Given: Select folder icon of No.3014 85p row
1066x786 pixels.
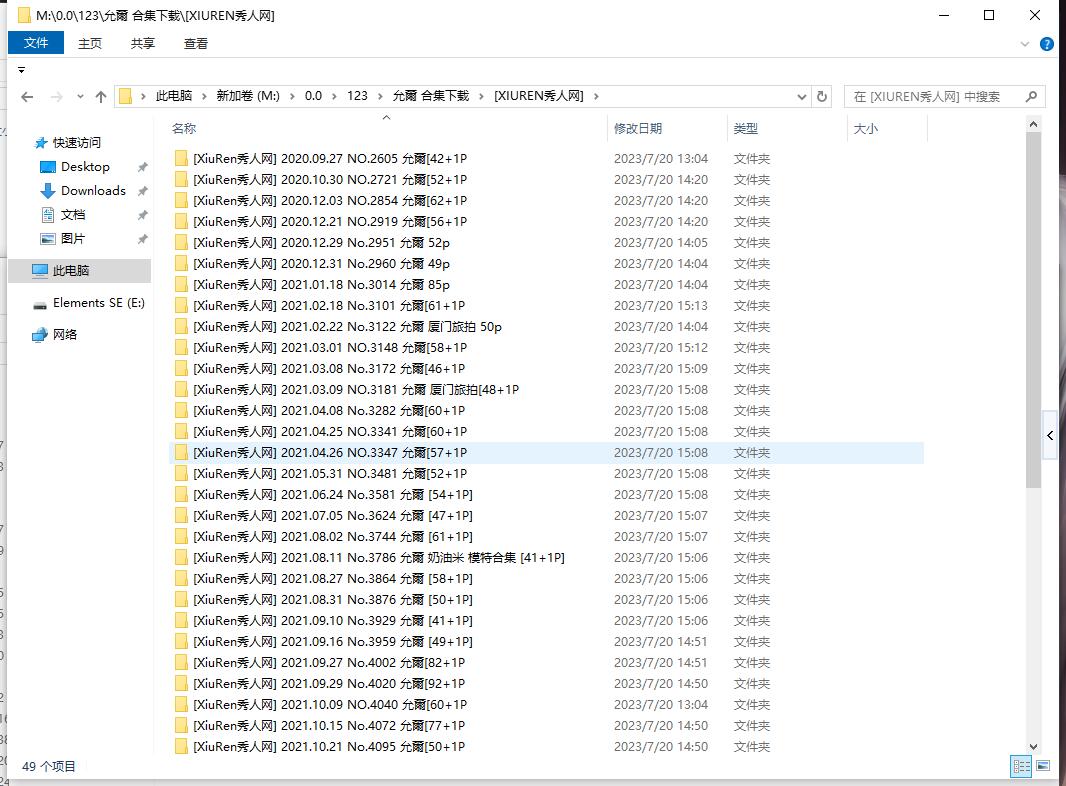Looking at the screenshot, I should coord(181,285).
